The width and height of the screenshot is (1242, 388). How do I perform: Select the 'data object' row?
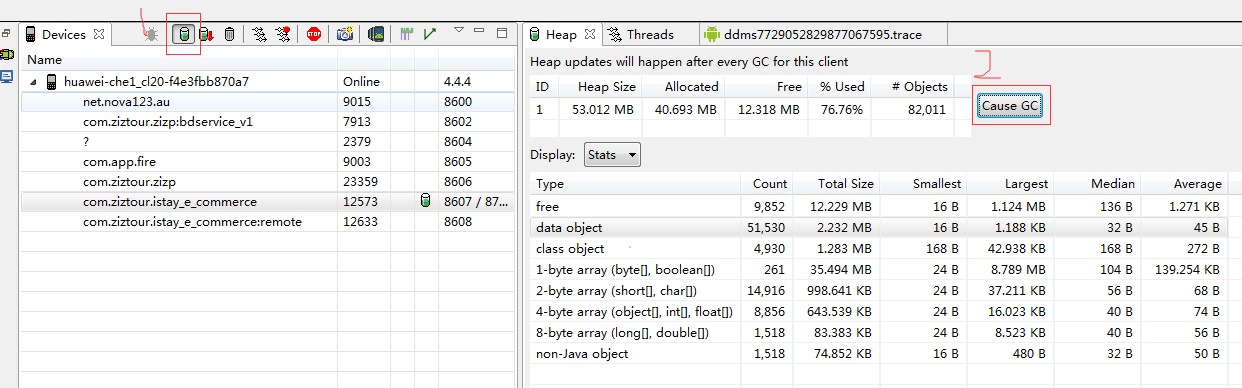pos(879,227)
